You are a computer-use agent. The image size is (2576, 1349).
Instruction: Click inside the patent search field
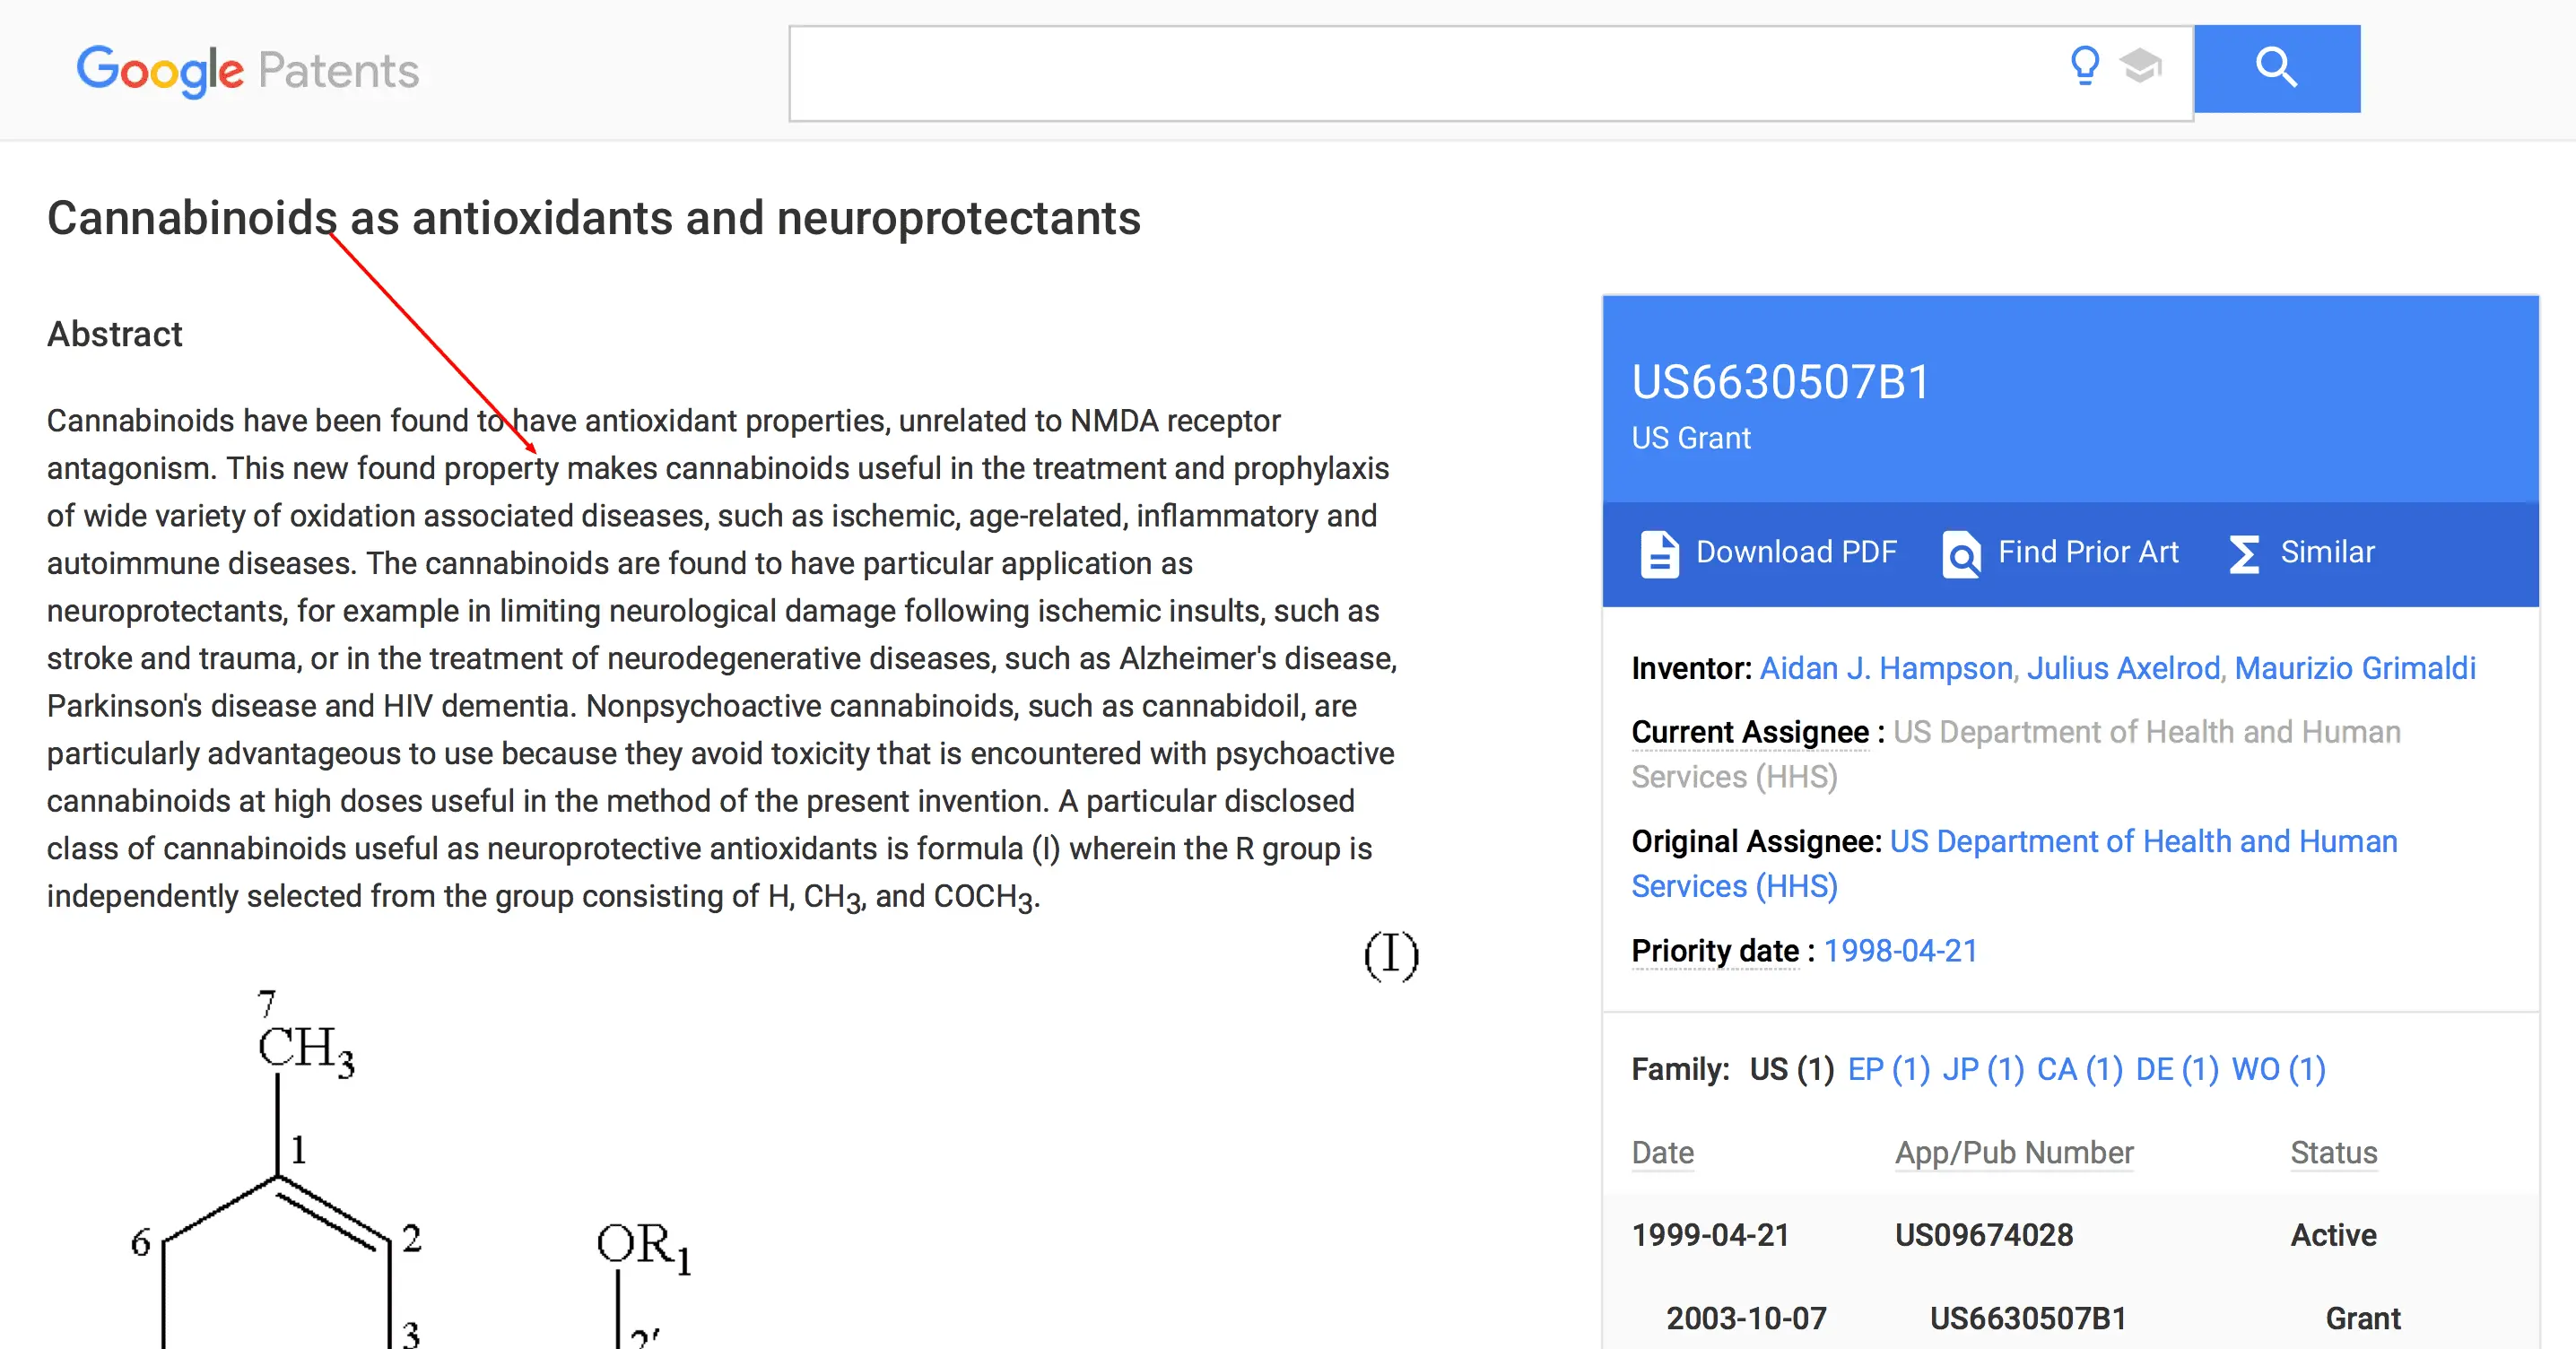tap(1400, 73)
